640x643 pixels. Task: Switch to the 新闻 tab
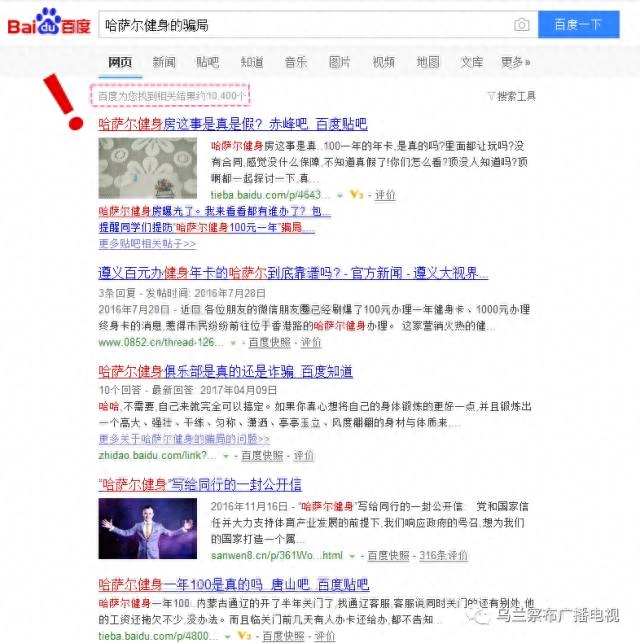pos(164,62)
